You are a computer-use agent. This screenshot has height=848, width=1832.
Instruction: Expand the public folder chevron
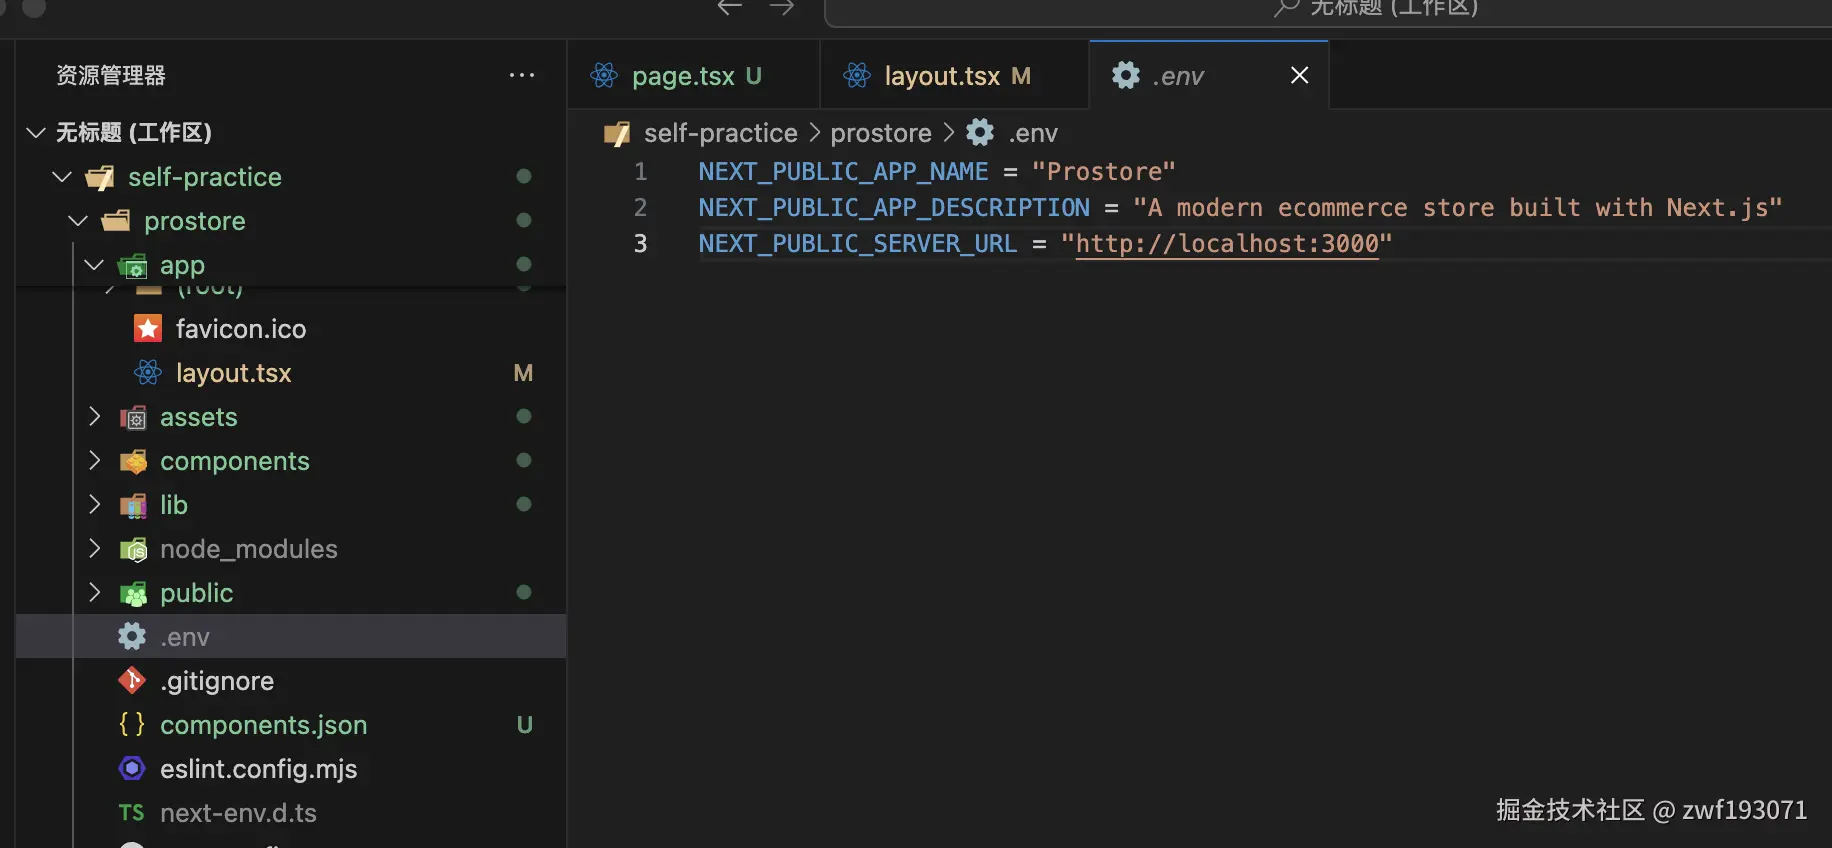pos(94,592)
